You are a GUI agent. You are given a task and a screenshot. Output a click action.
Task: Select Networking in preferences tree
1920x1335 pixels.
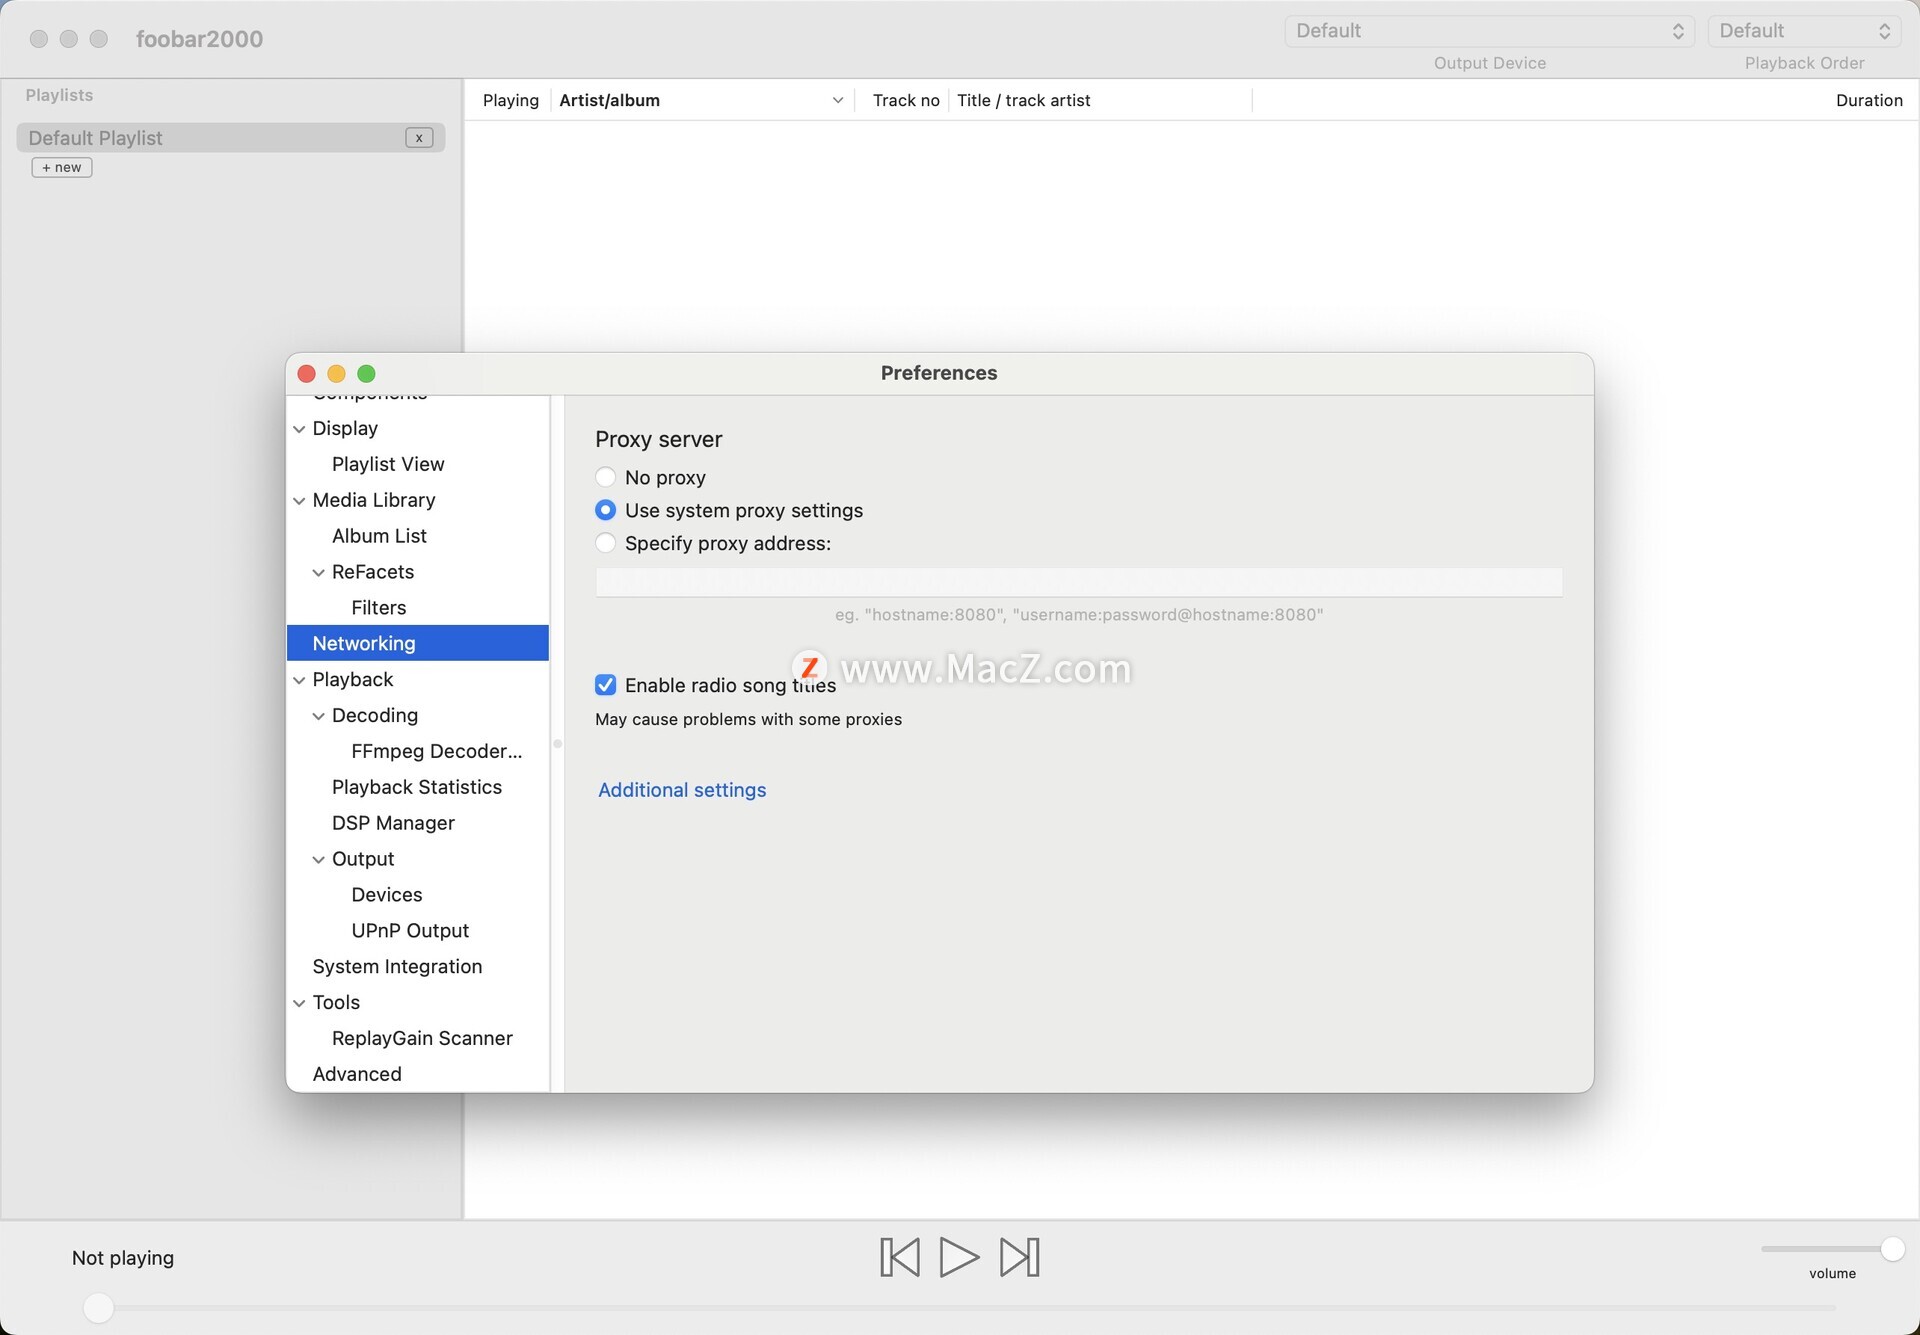point(418,643)
